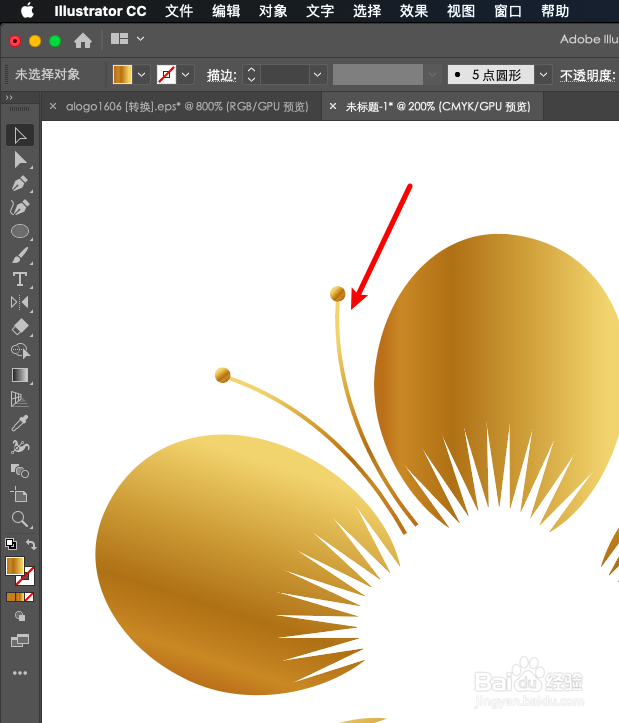Open brush definition dropdown arrow
This screenshot has width=619, height=723.
(x=544, y=75)
